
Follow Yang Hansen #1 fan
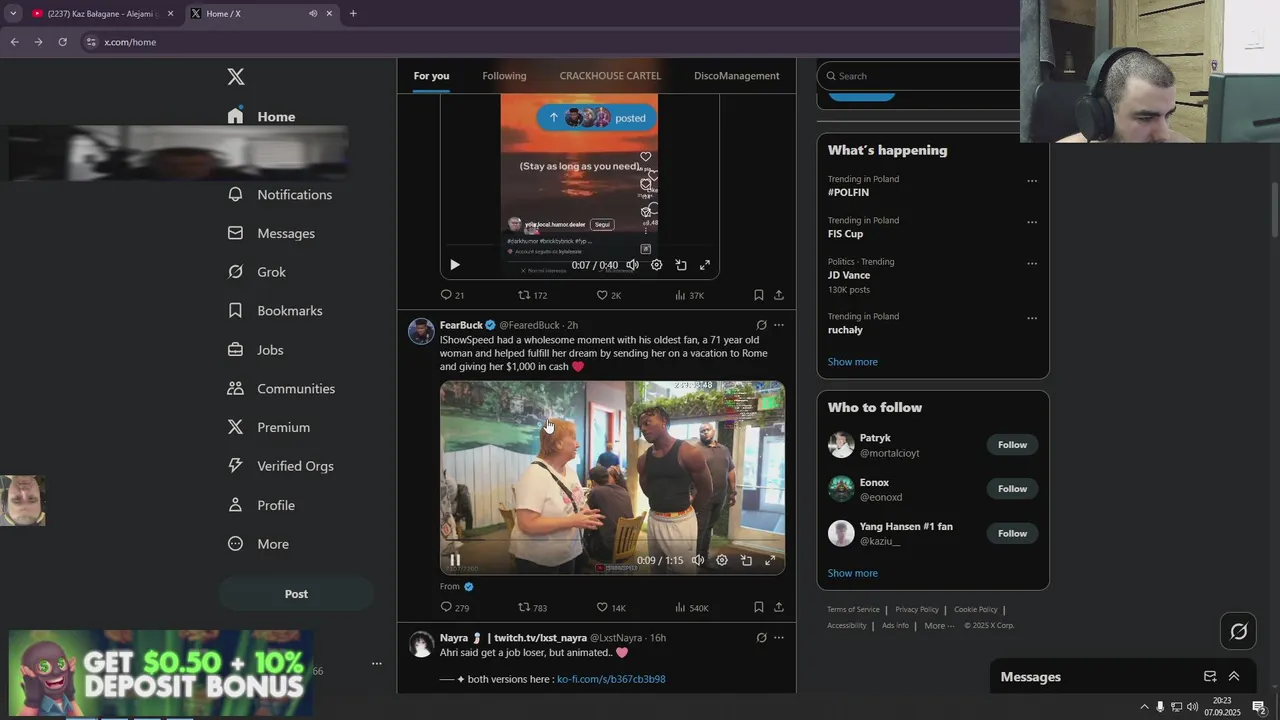pyautogui.click(x=1012, y=533)
